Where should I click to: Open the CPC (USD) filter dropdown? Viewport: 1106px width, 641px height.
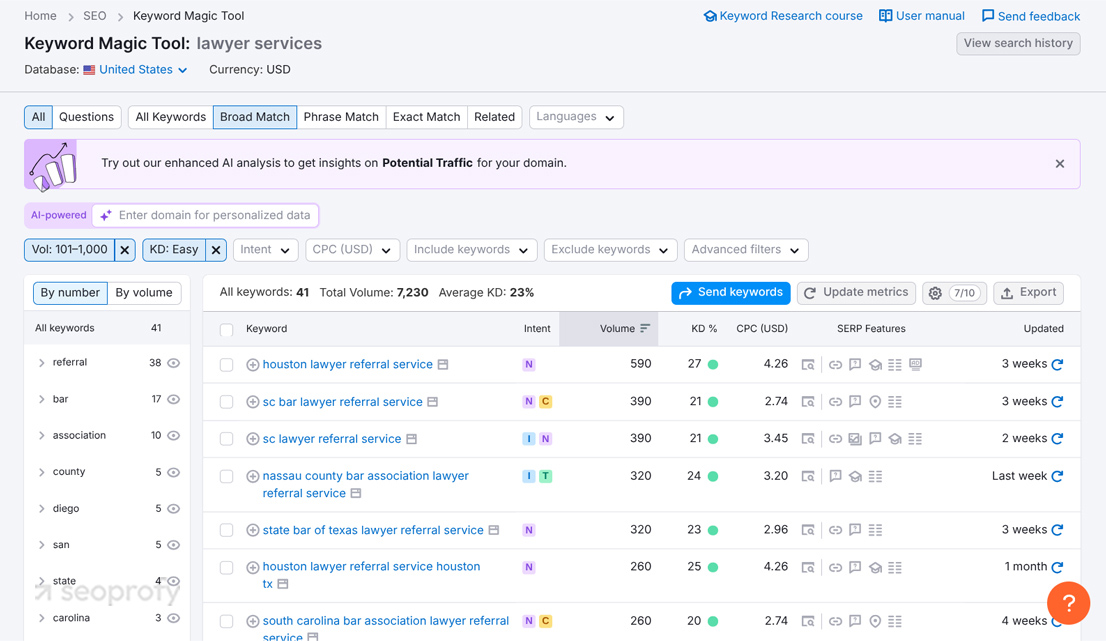point(352,250)
